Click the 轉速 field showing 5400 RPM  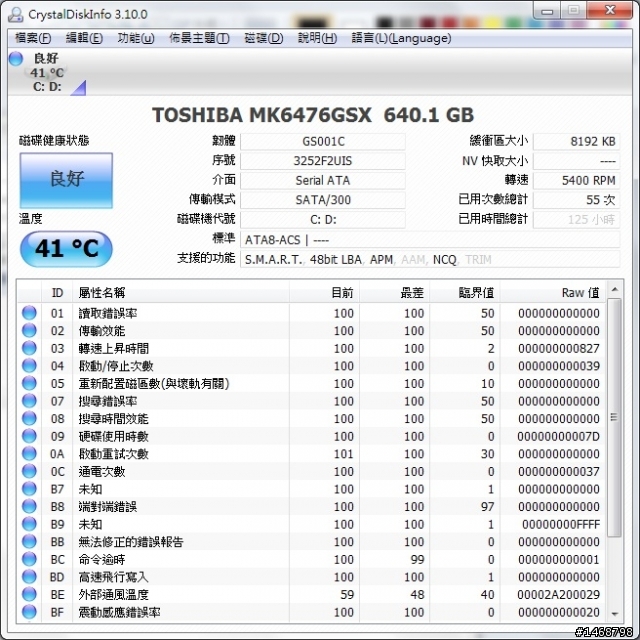576,180
